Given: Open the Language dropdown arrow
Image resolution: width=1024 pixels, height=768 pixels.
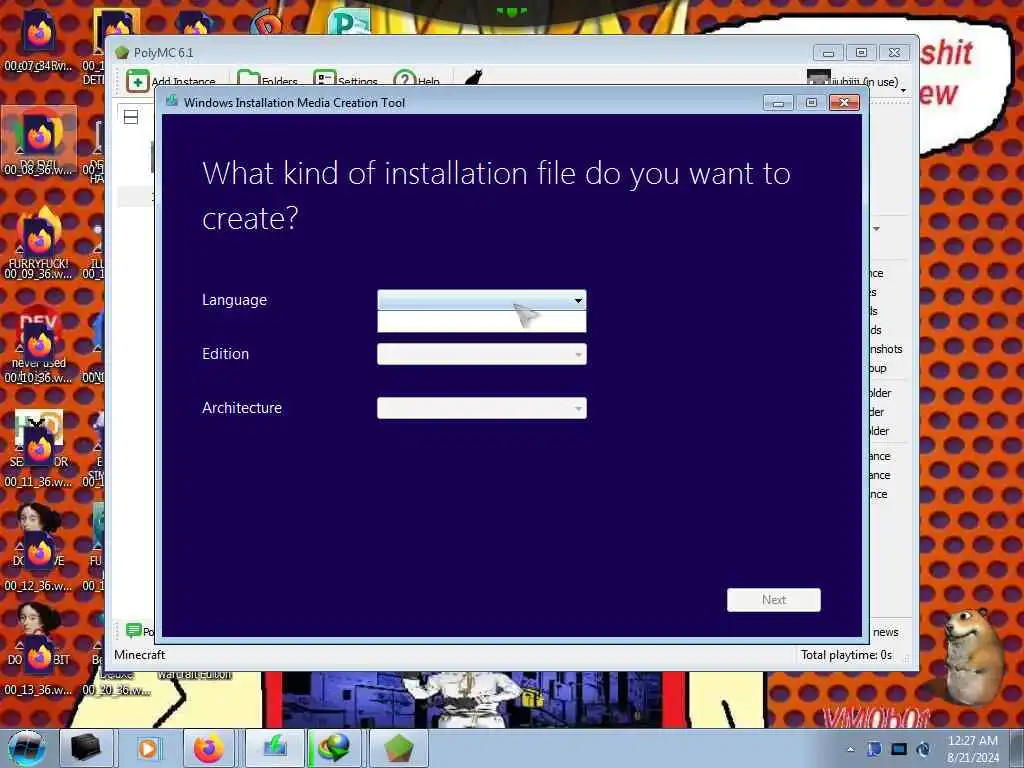Looking at the screenshot, I should (578, 300).
